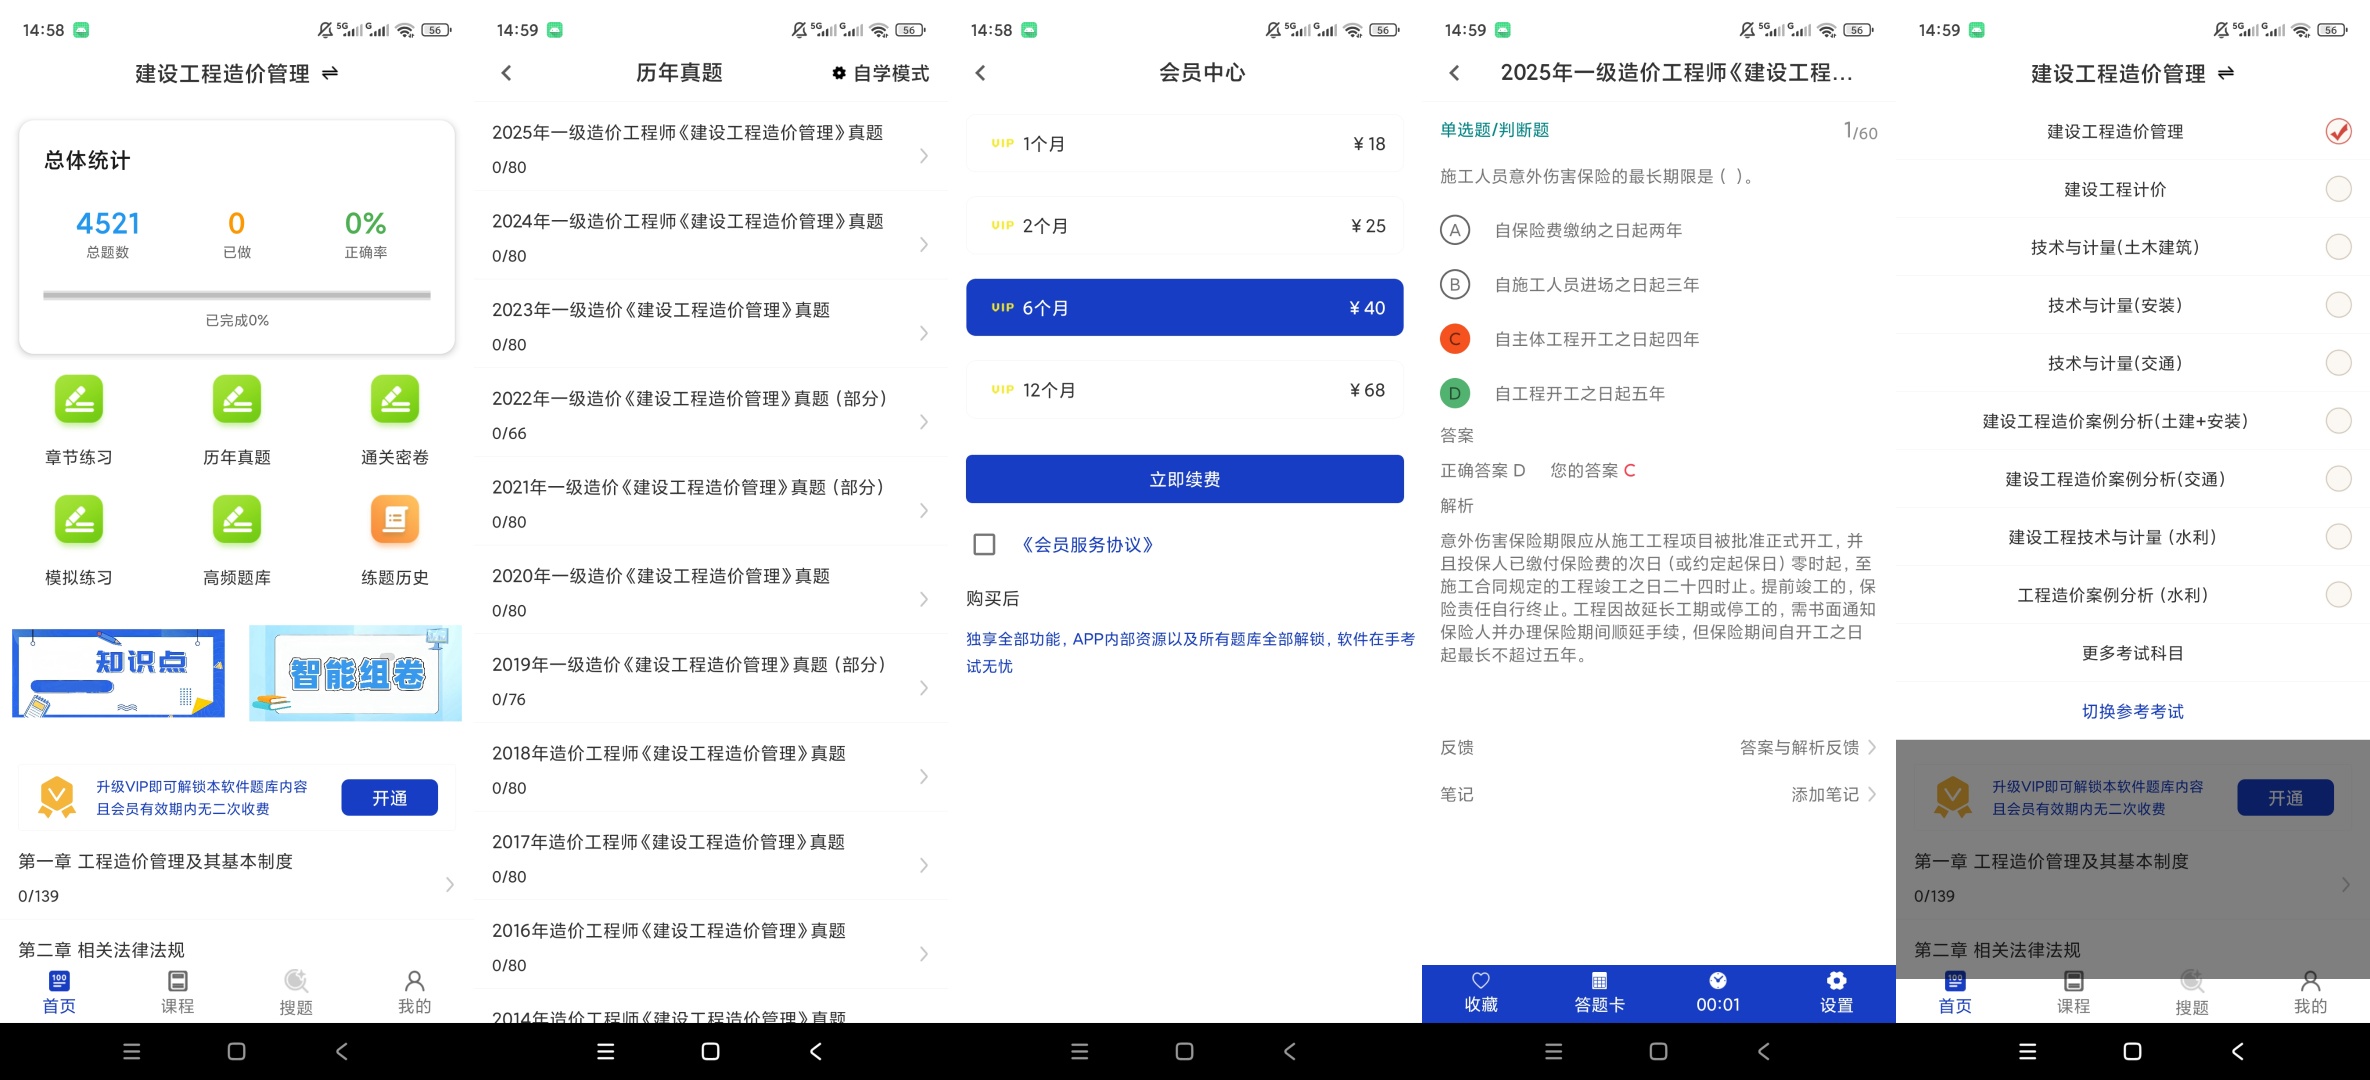Tap the 切换参考考试 link

click(2132, 711)
